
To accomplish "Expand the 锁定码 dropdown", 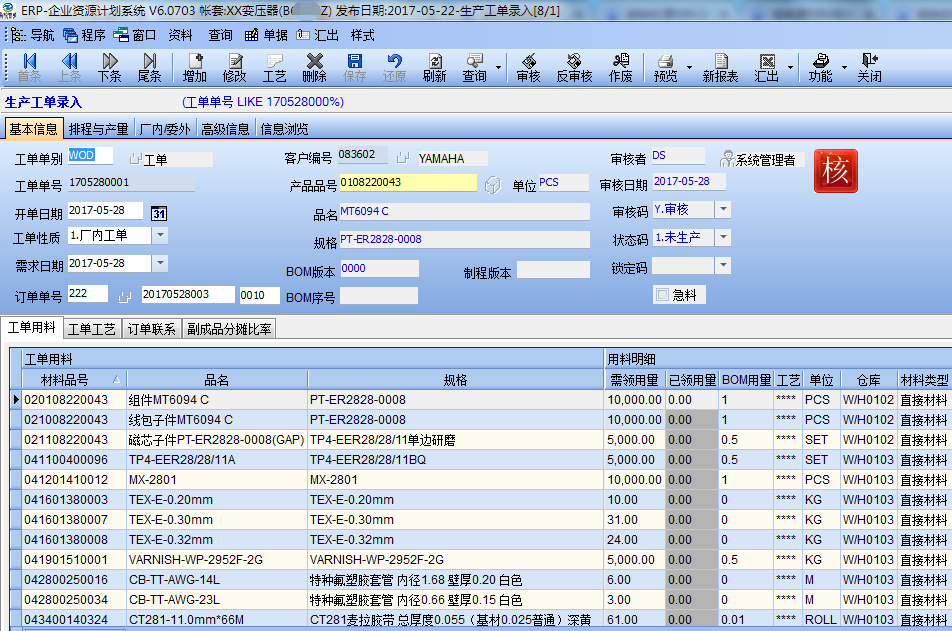I will point(722,265).
